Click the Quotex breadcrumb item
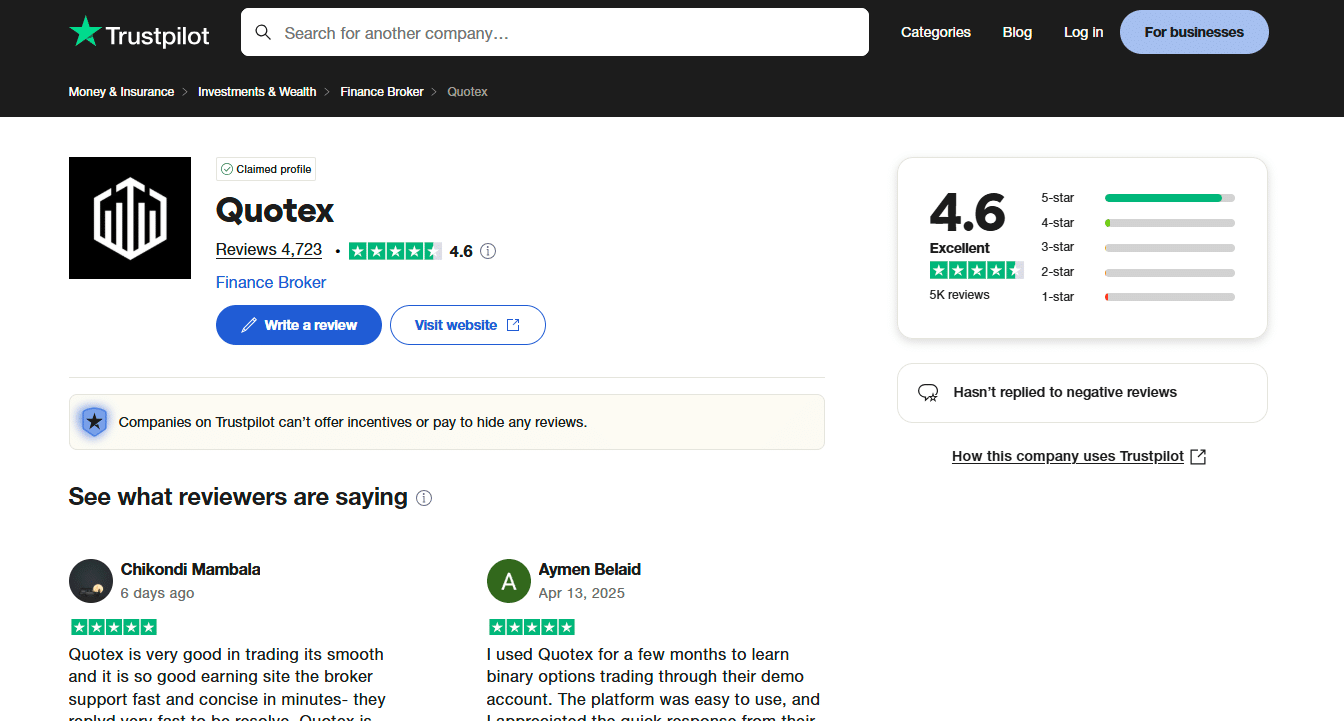 tap(467, 91)
